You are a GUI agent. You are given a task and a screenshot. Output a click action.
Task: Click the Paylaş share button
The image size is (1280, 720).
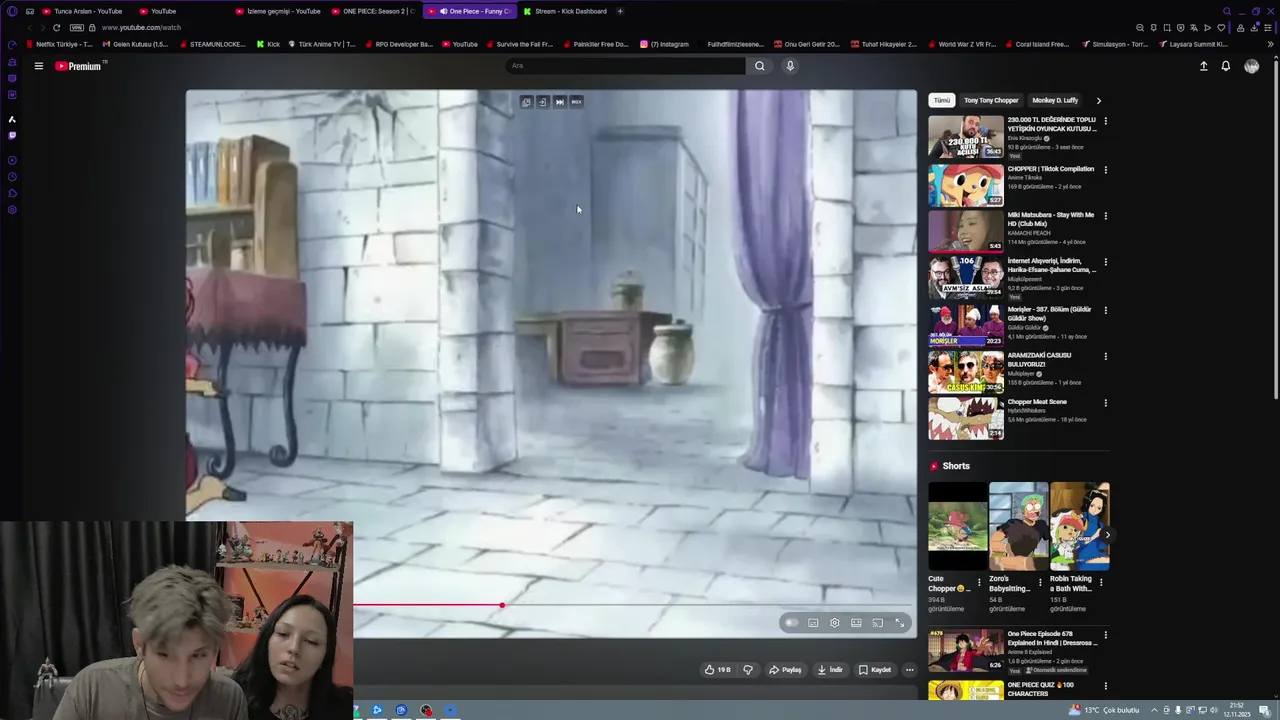(785, 670)
